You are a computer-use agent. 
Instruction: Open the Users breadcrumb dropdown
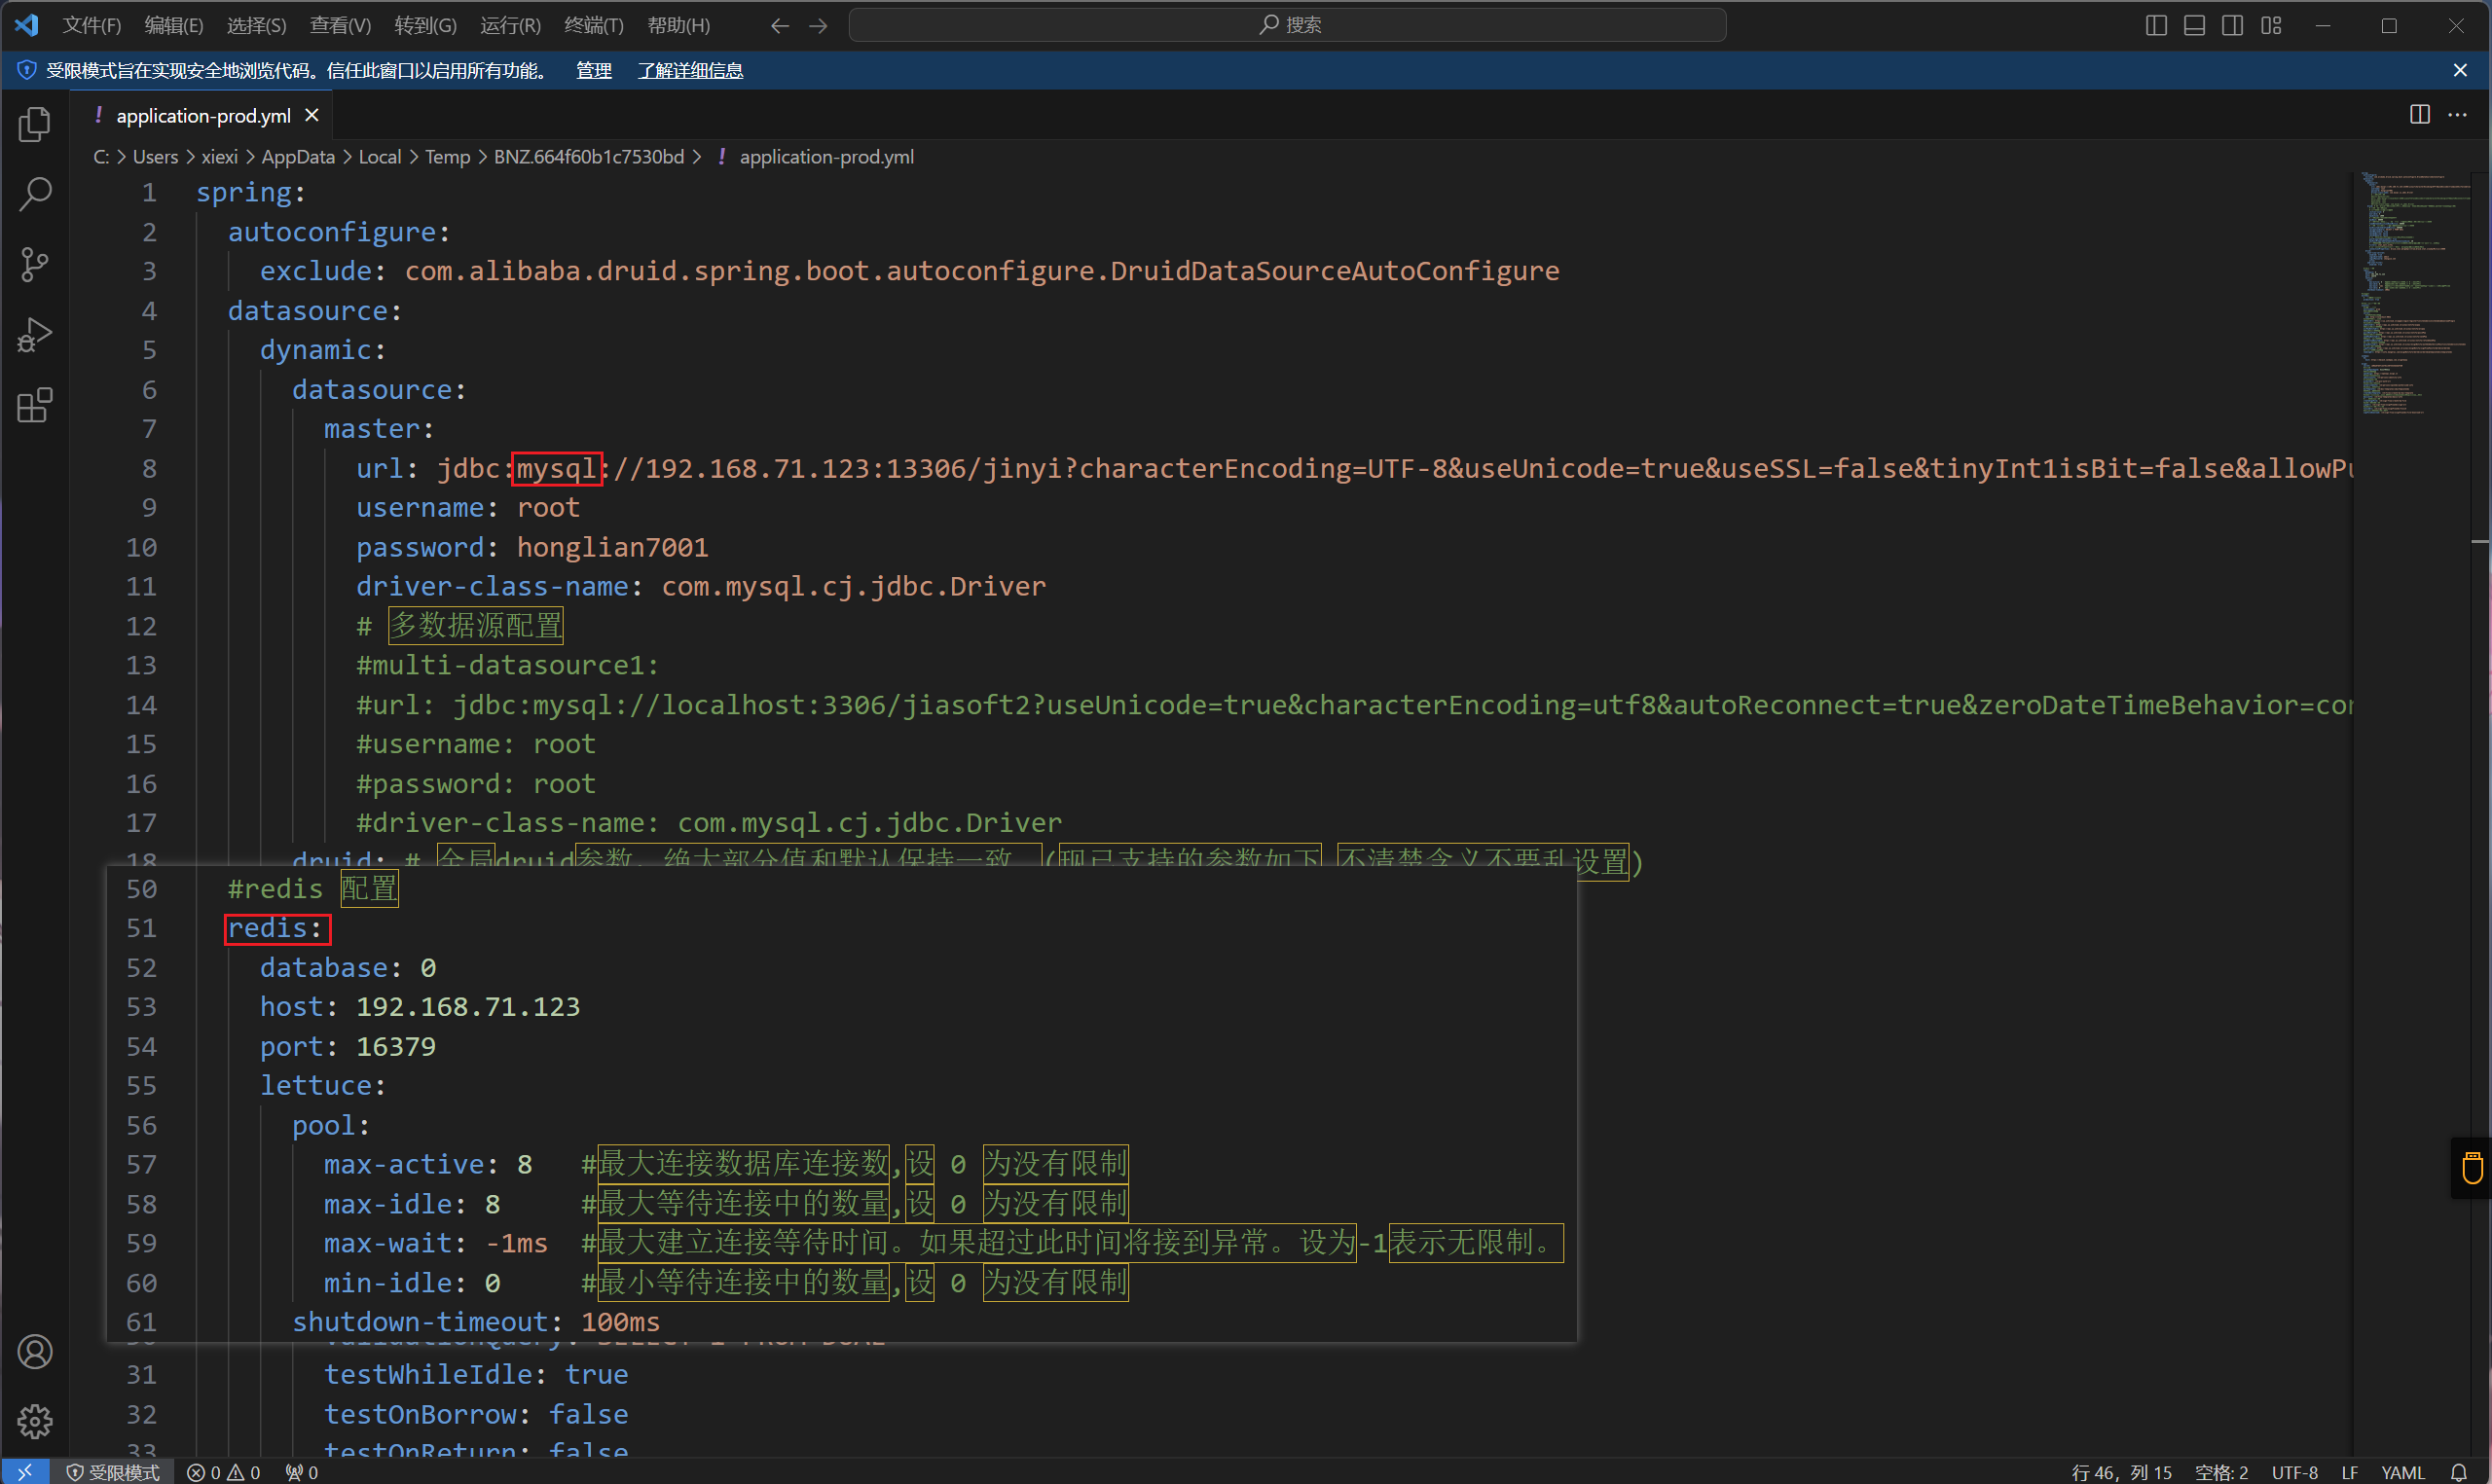coord(155,157)
